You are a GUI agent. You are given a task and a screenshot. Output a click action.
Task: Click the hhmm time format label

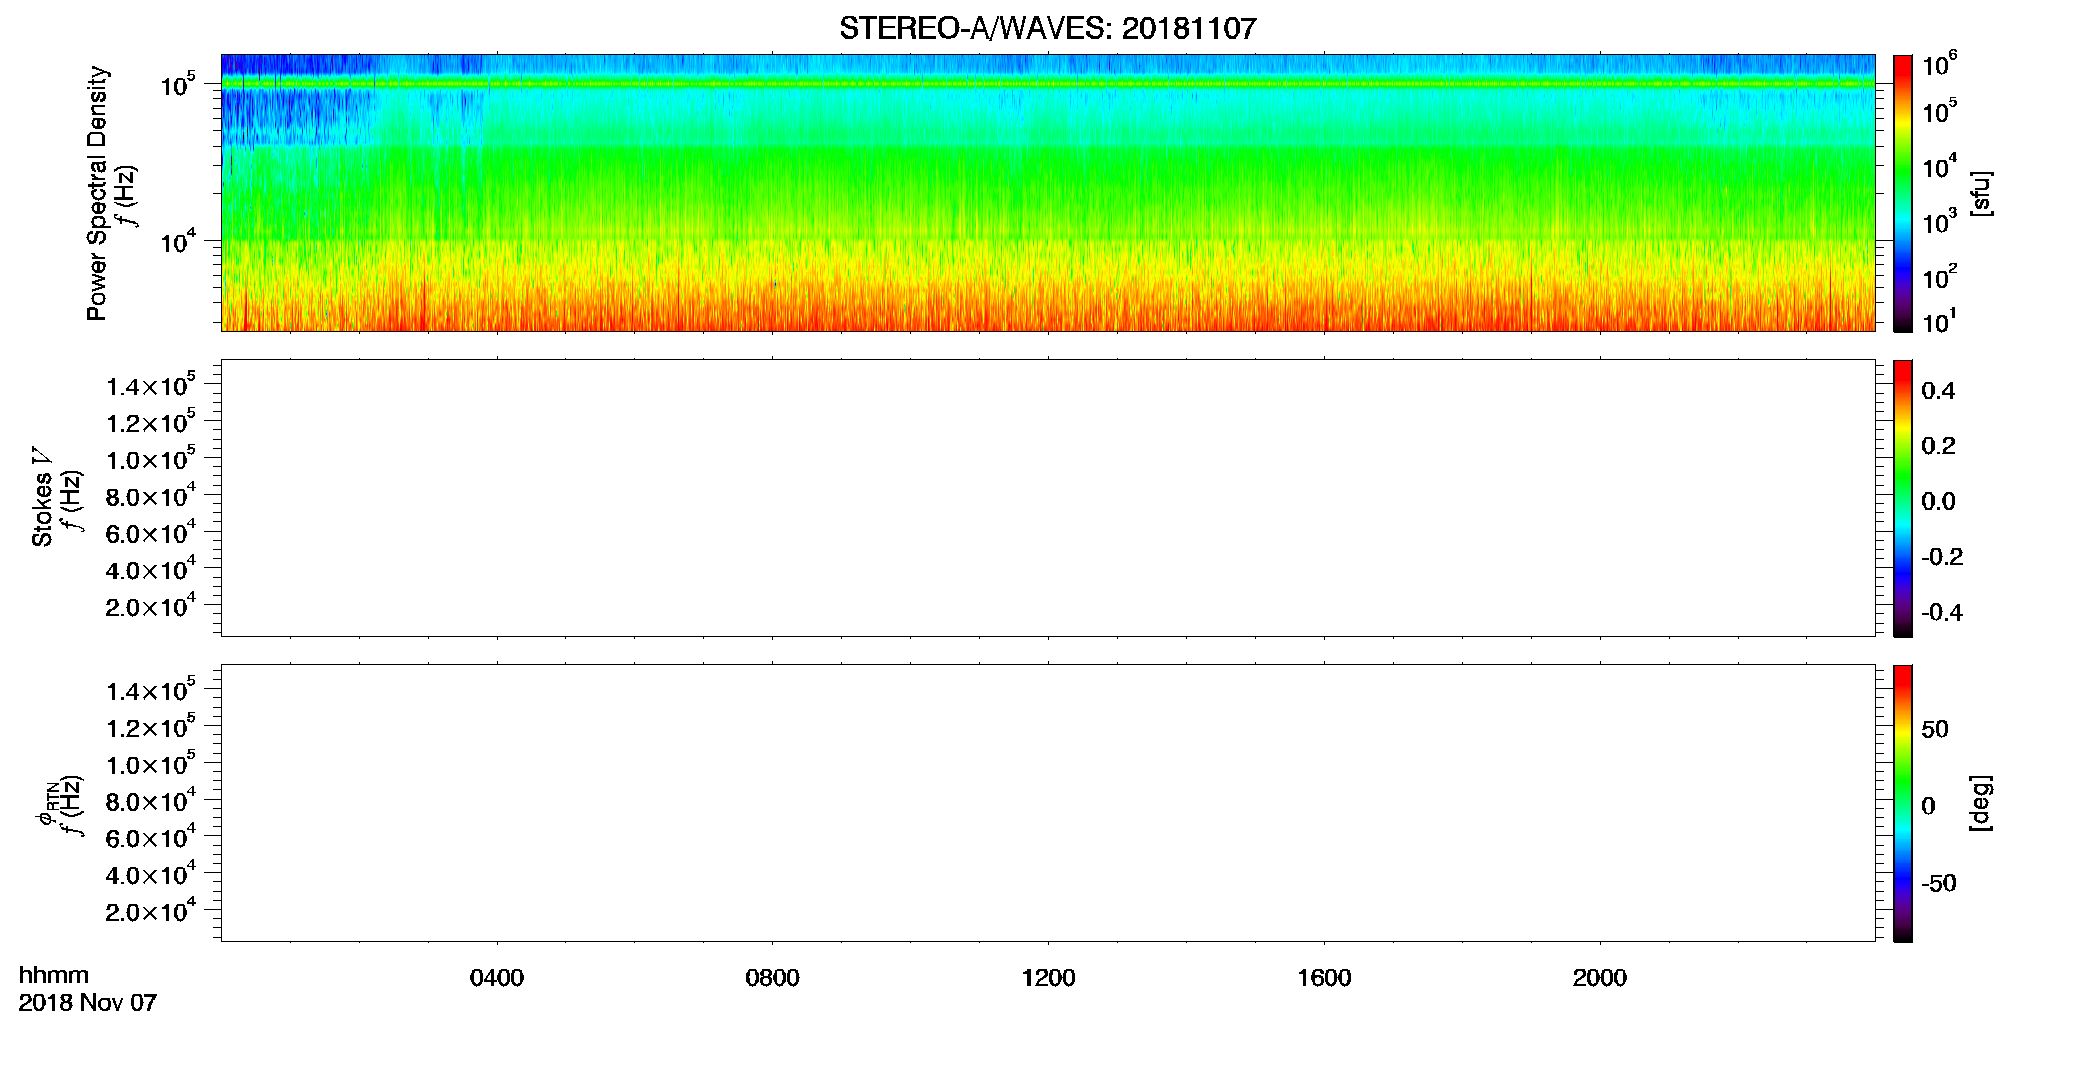pos(54,975)
